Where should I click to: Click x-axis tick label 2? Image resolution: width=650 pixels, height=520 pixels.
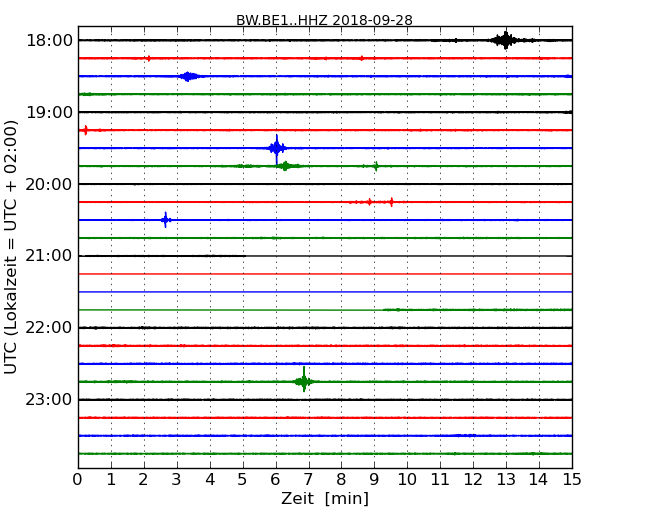144,480
